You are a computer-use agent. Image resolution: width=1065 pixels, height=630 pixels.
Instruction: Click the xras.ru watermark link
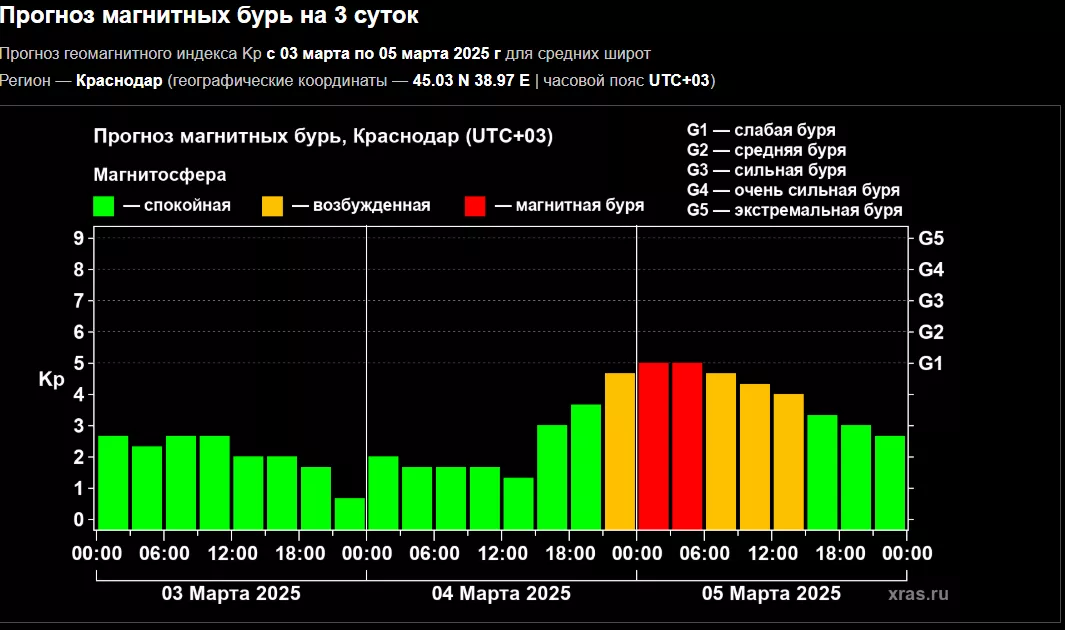917,593
